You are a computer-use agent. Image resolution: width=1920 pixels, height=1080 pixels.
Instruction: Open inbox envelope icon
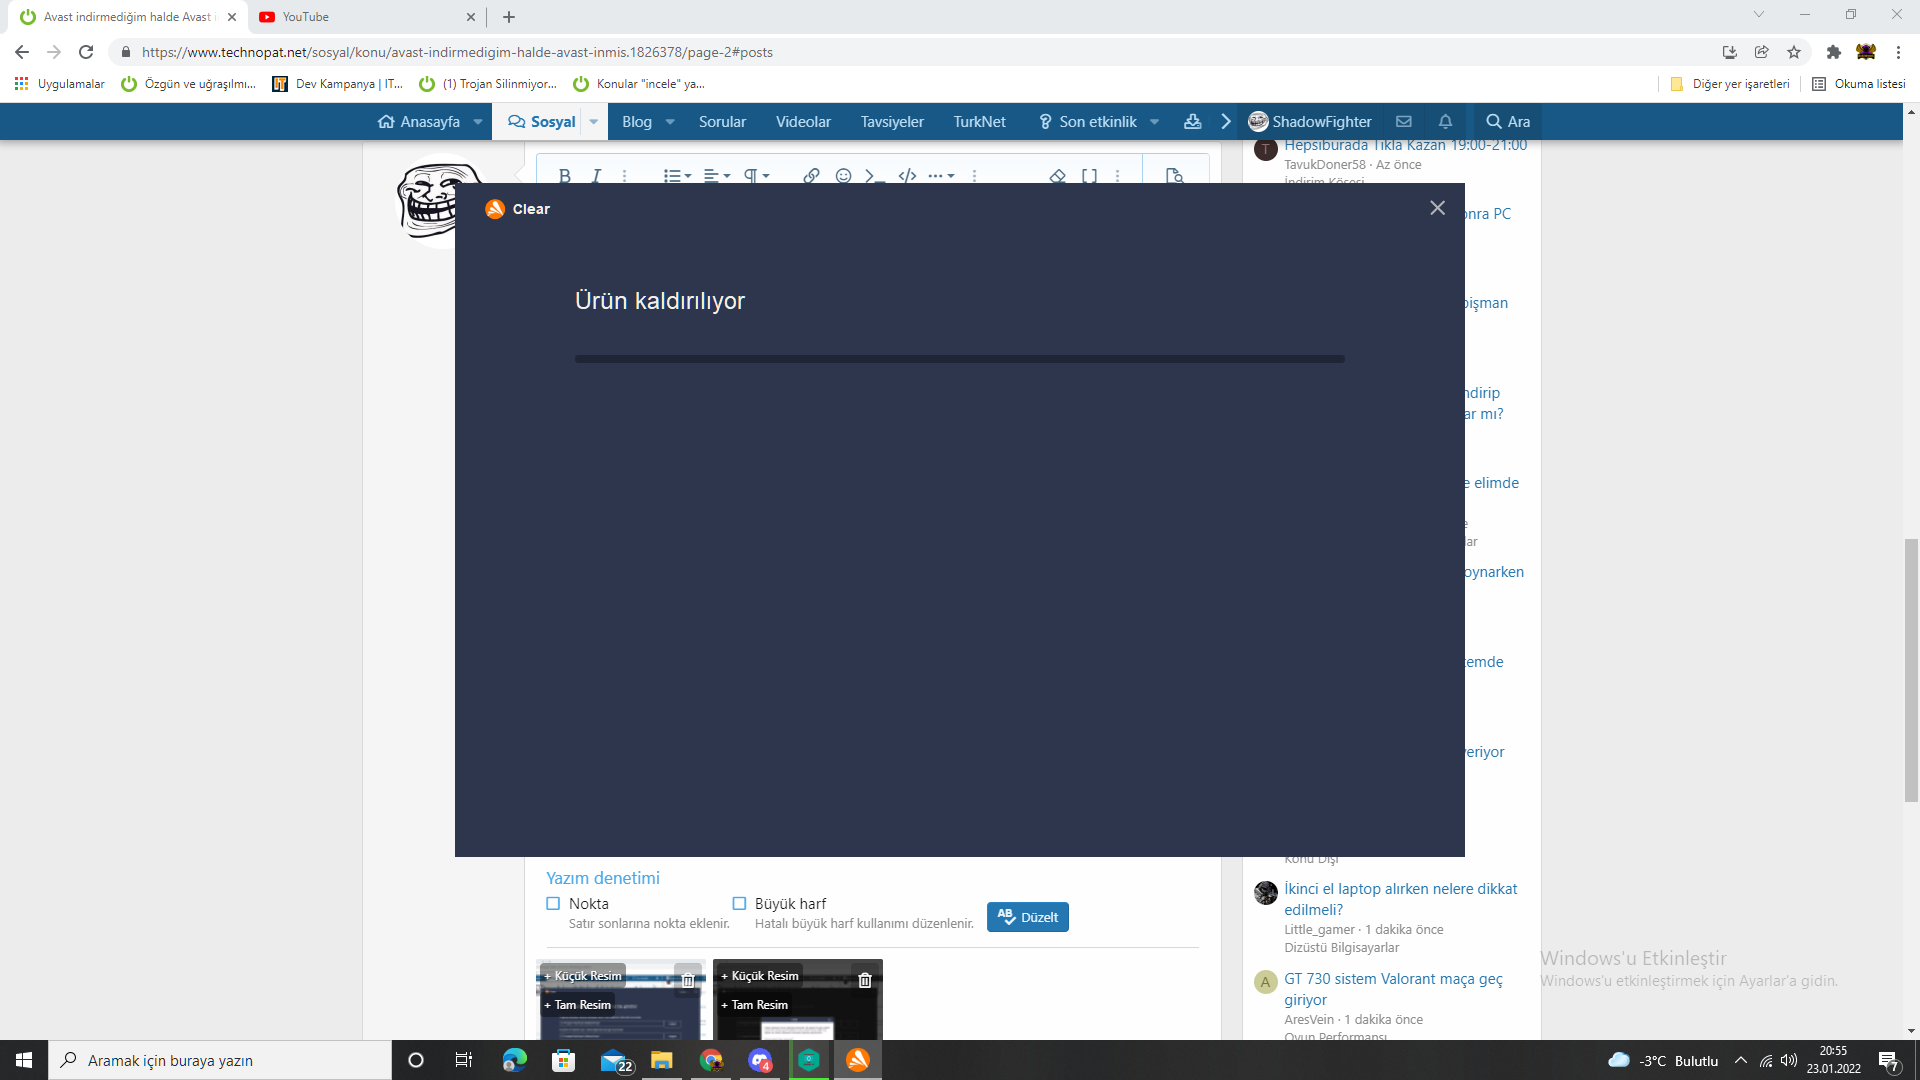1404,121
